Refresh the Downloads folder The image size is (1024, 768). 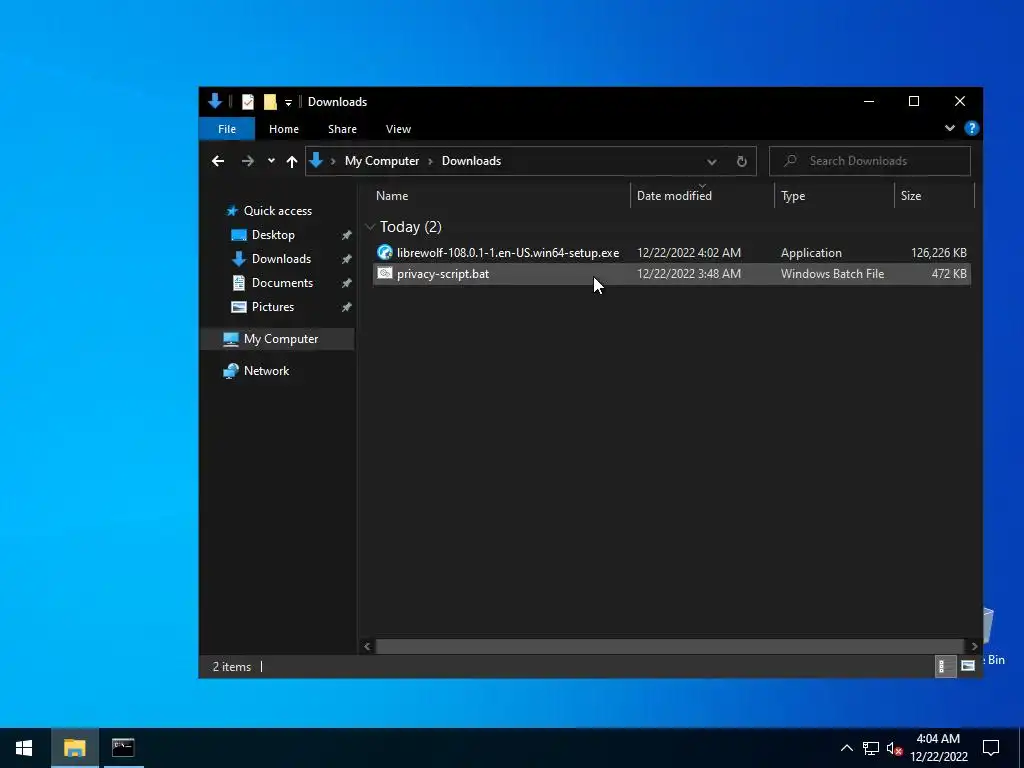click(741, 161)
